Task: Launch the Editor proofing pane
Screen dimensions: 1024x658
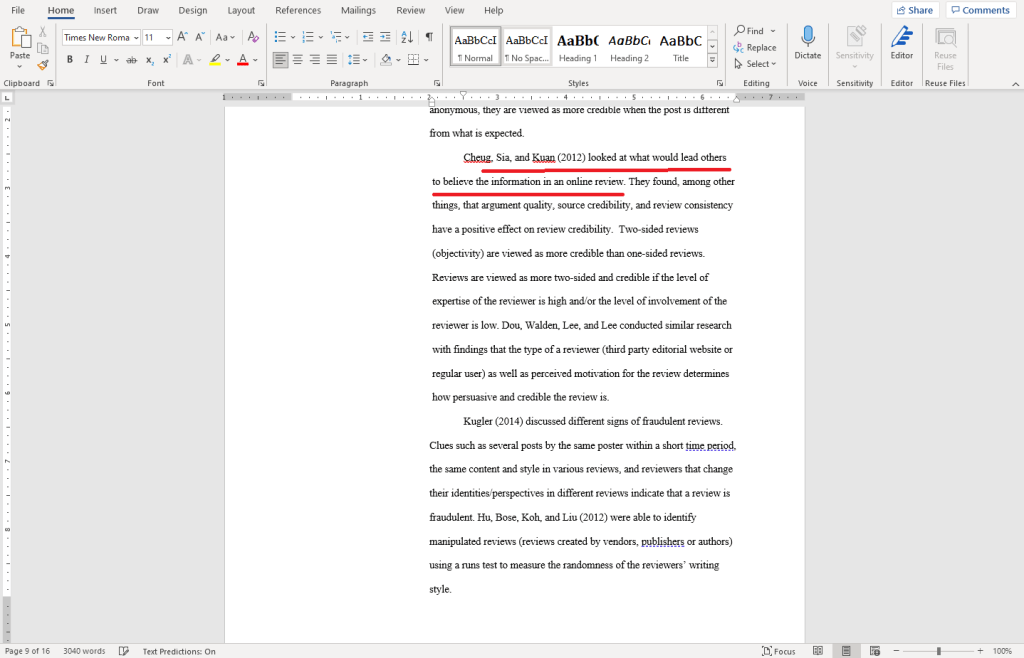Action: tap(901, 44)
